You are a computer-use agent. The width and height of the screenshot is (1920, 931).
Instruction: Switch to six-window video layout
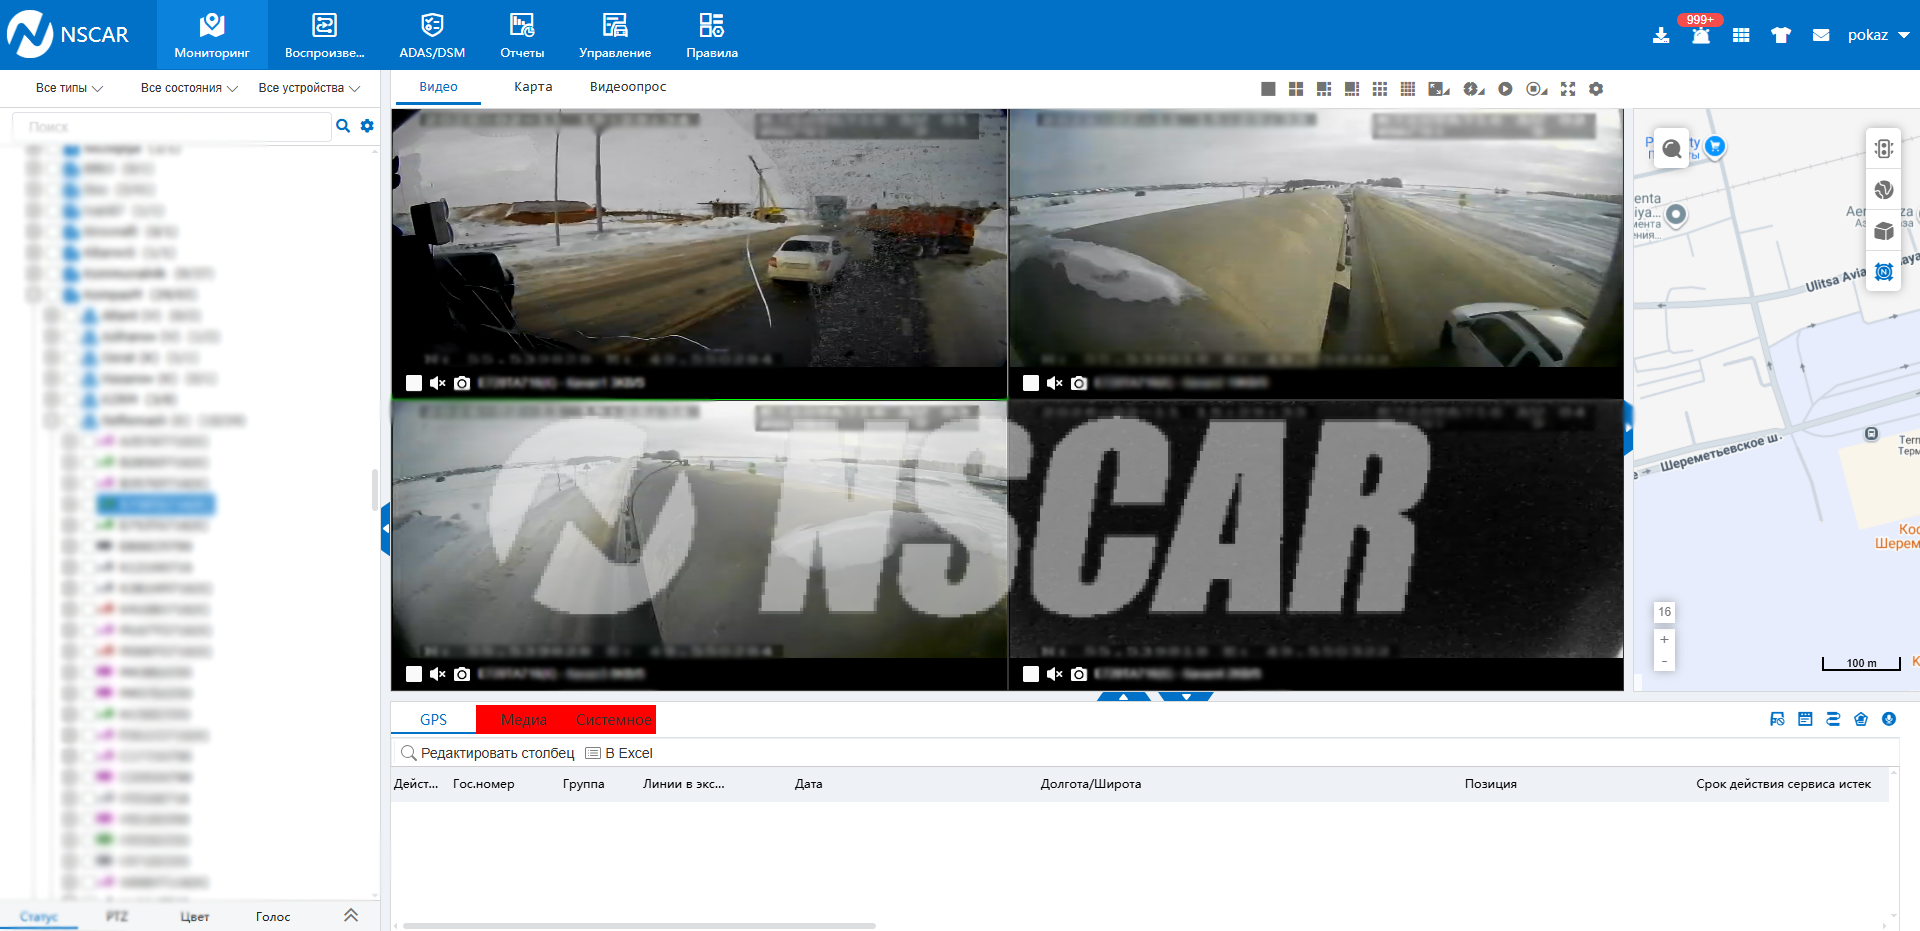coord(1324,89)
